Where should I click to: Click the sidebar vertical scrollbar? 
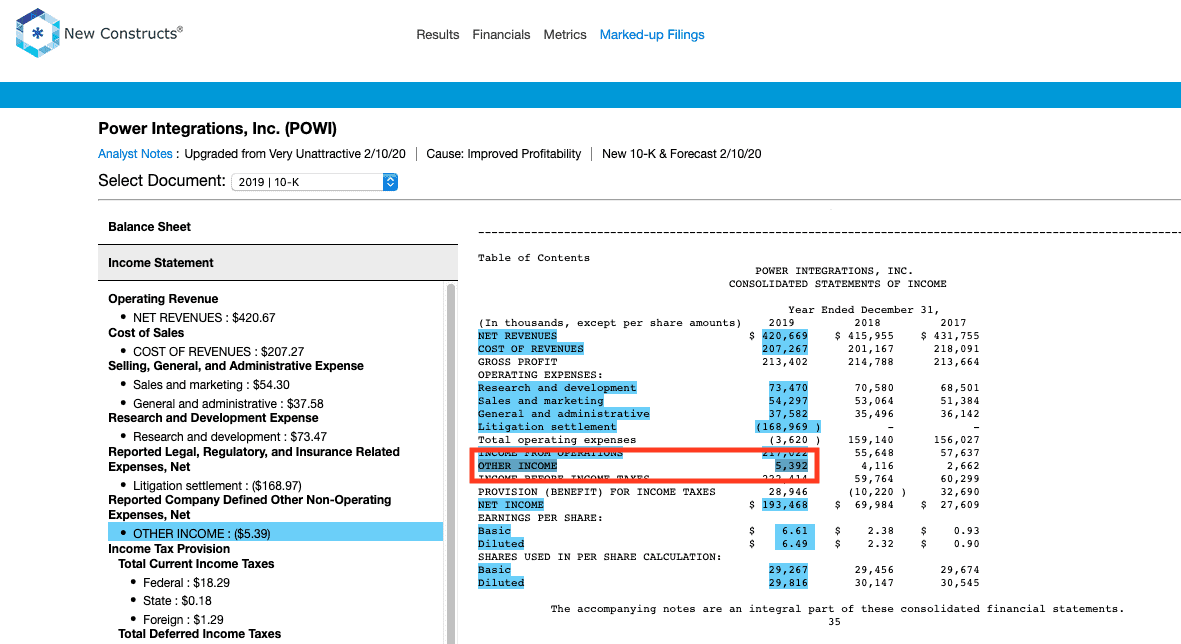451,463
